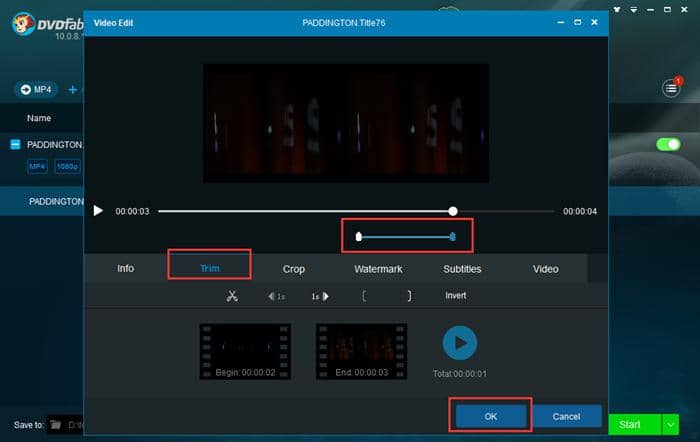The image size is (700, 442).
Task: Select the highlighted PADDINGTON title row
Action: coord(42,201)
